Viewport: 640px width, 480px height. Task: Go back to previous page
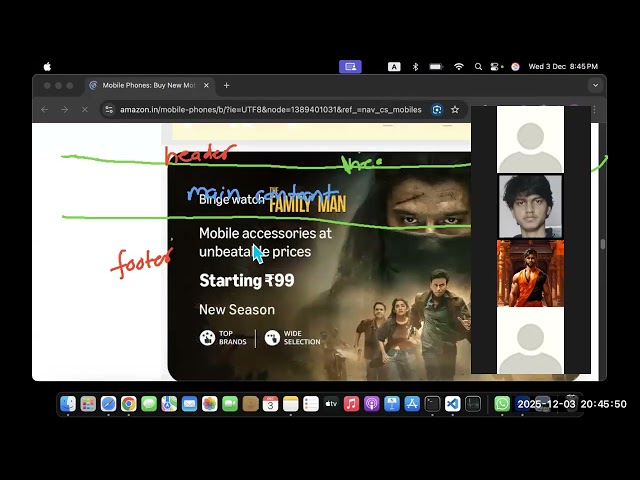coord(44,109)
